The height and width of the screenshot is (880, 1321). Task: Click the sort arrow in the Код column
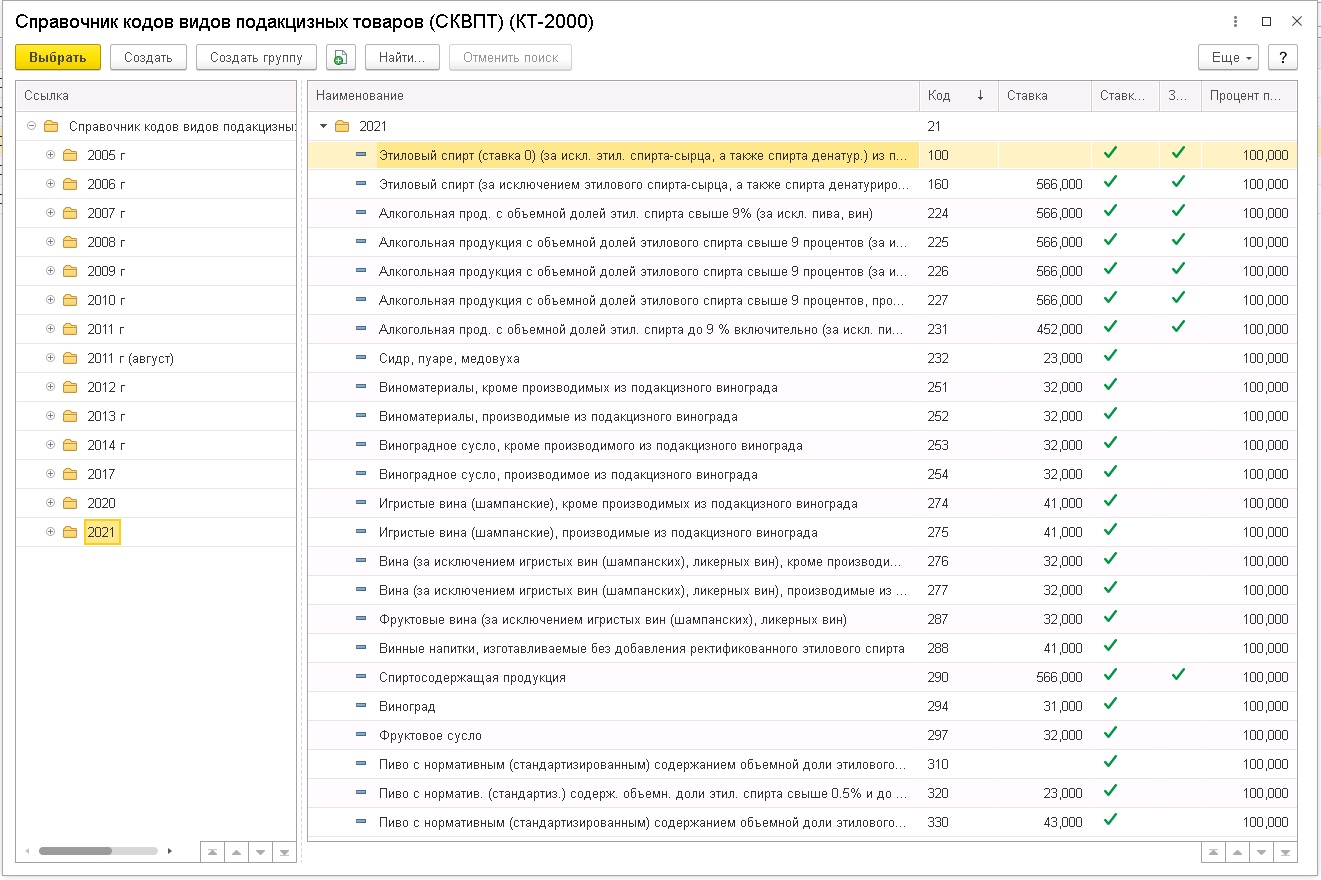[980, 95]
